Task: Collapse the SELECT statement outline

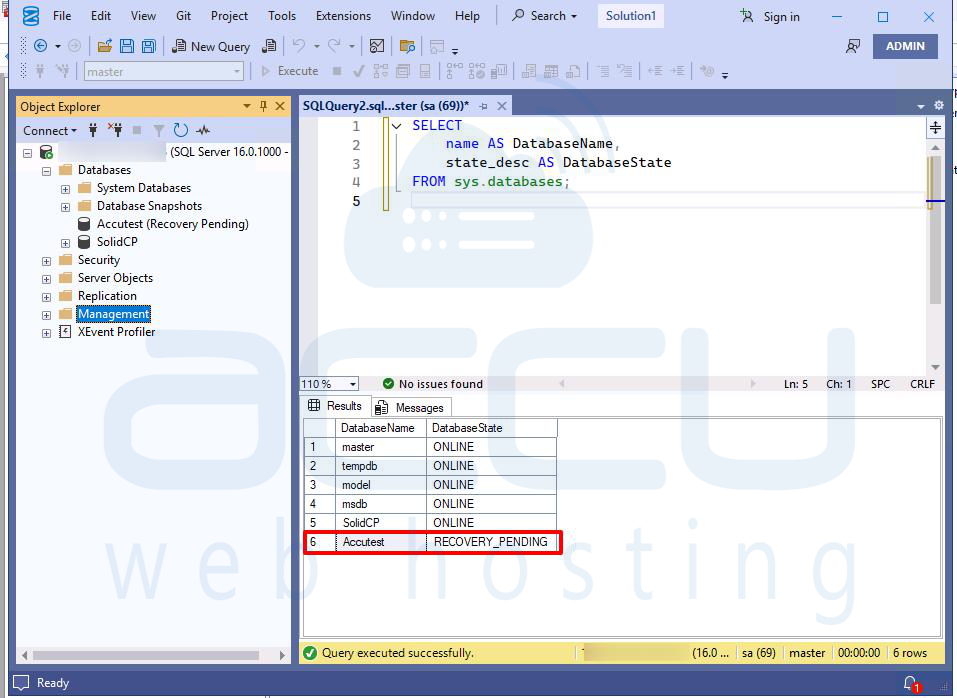Action: tap(397, 126)
